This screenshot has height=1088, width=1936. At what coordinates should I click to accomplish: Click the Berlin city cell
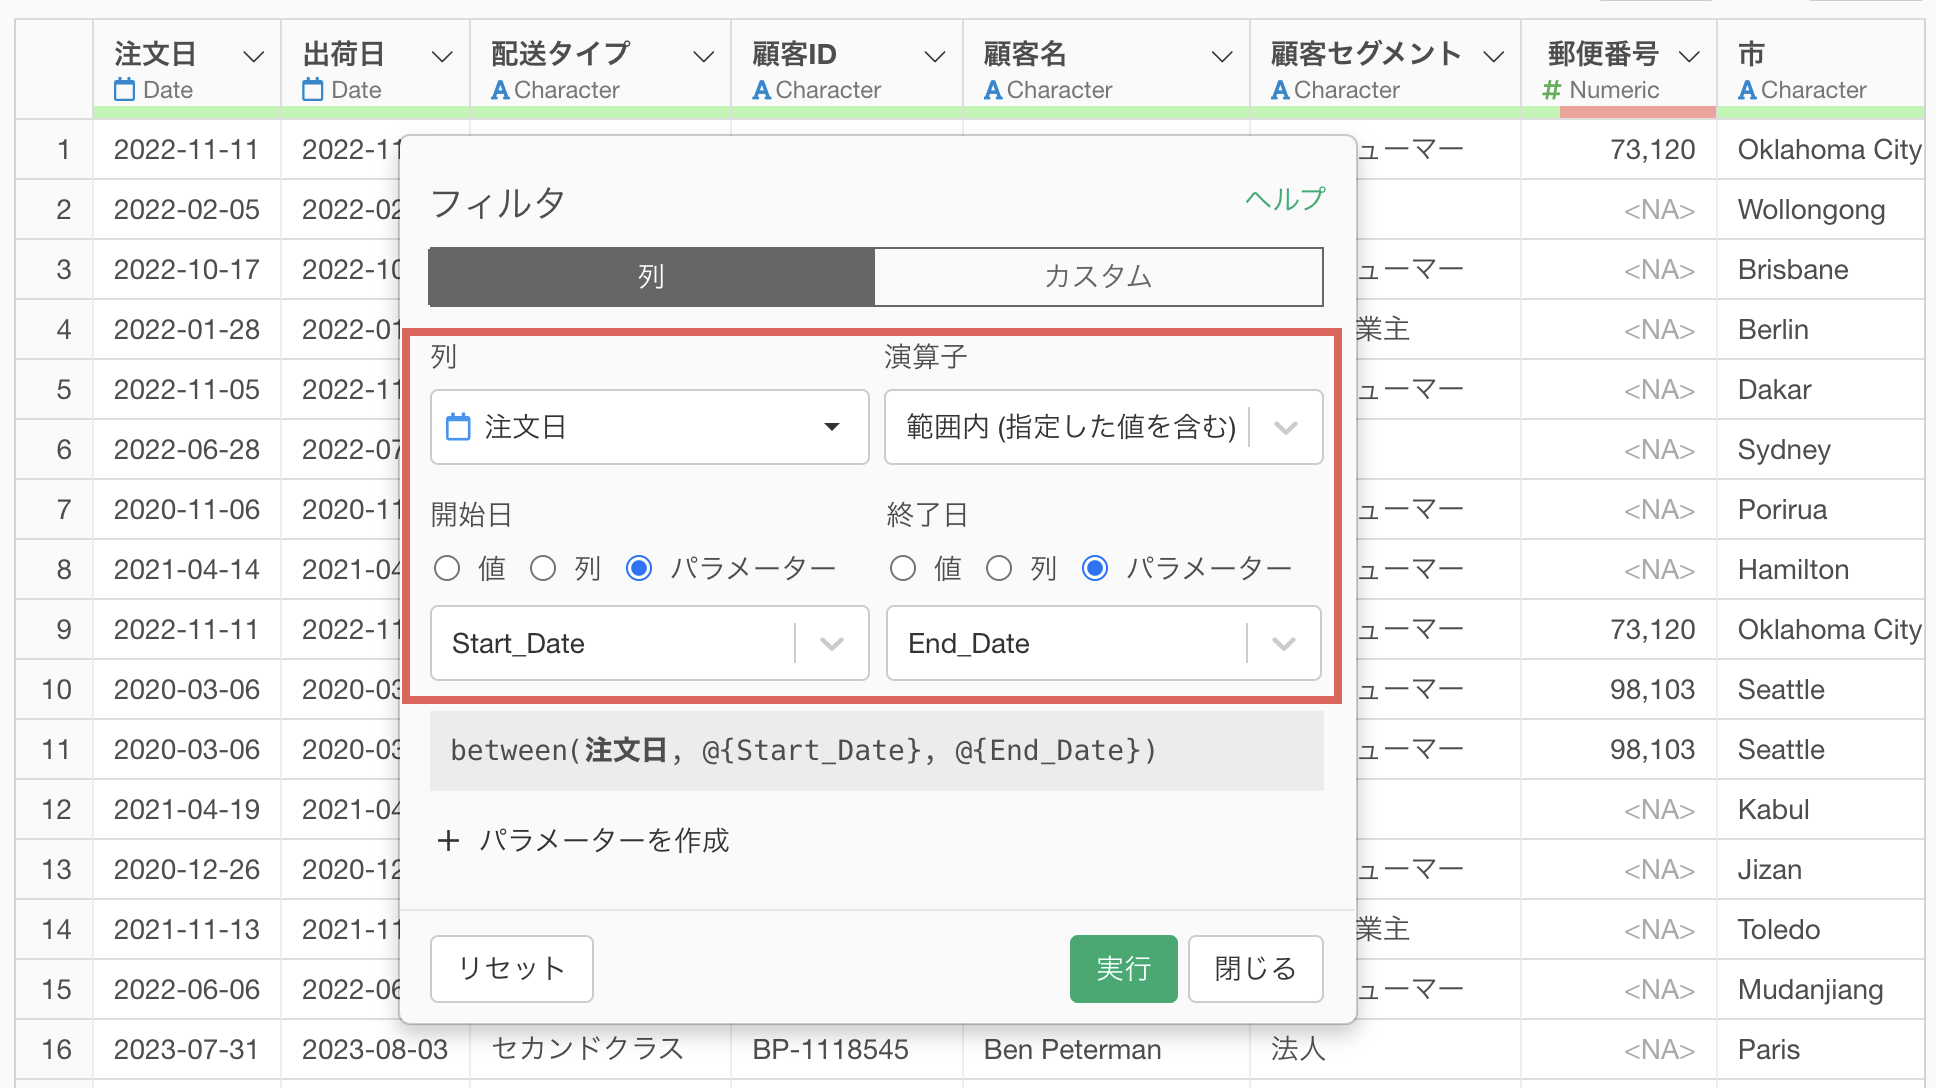click(1820, 330)
